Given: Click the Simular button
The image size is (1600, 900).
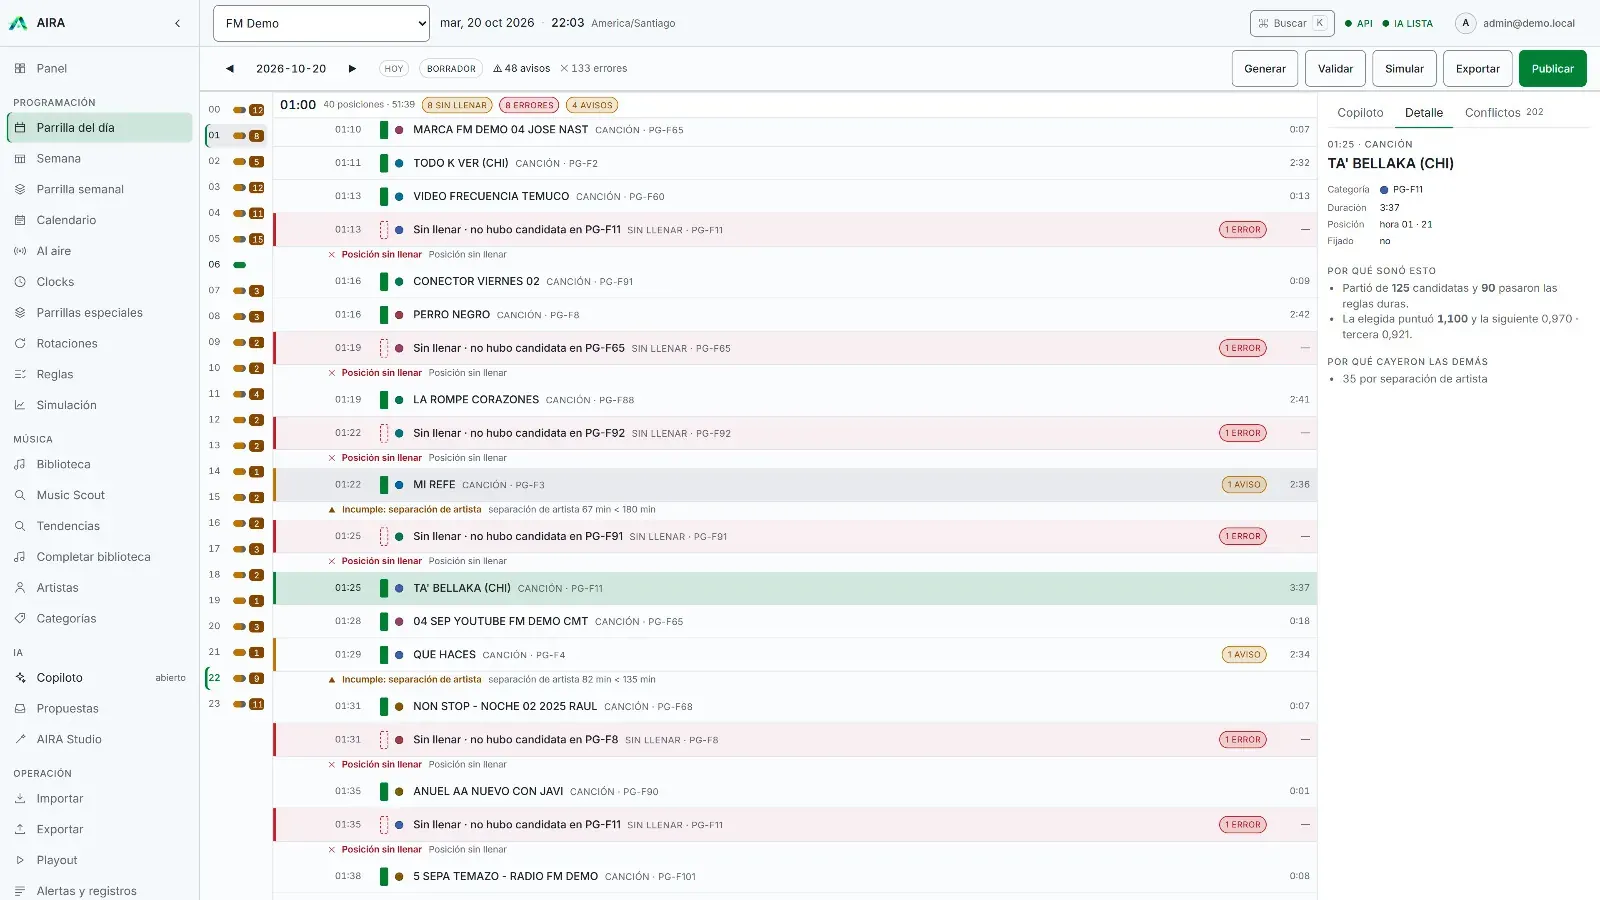Looking at the screenshot, I should 1404,69.
